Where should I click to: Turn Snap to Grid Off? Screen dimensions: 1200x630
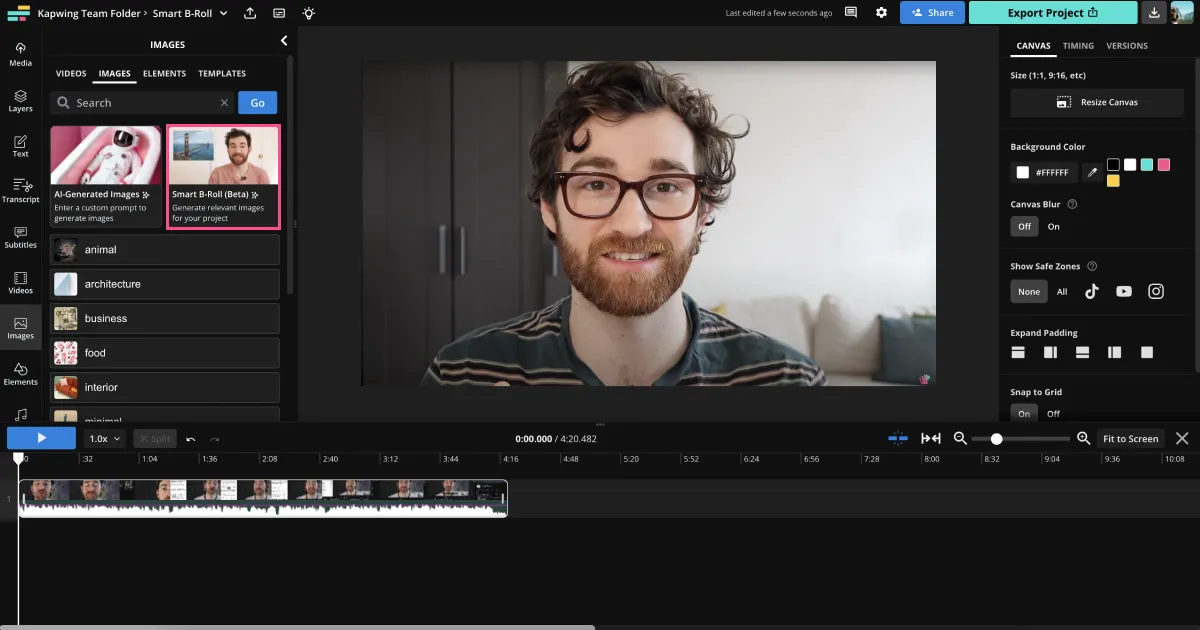1053,413
